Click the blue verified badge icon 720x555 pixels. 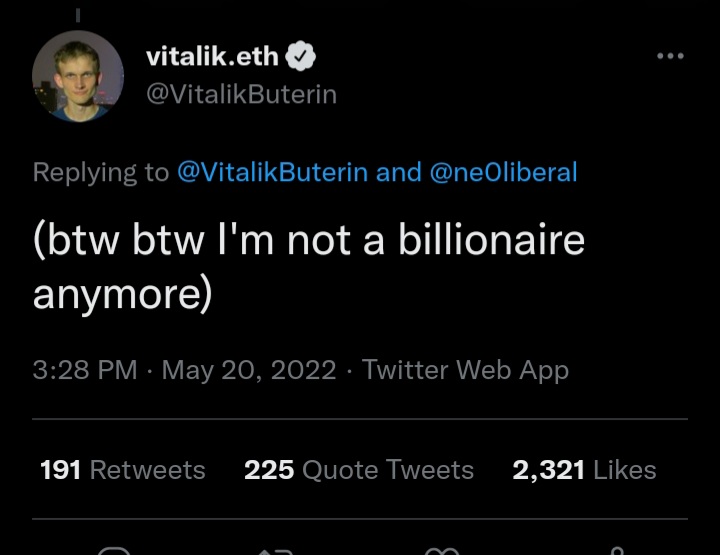(302, 57)
